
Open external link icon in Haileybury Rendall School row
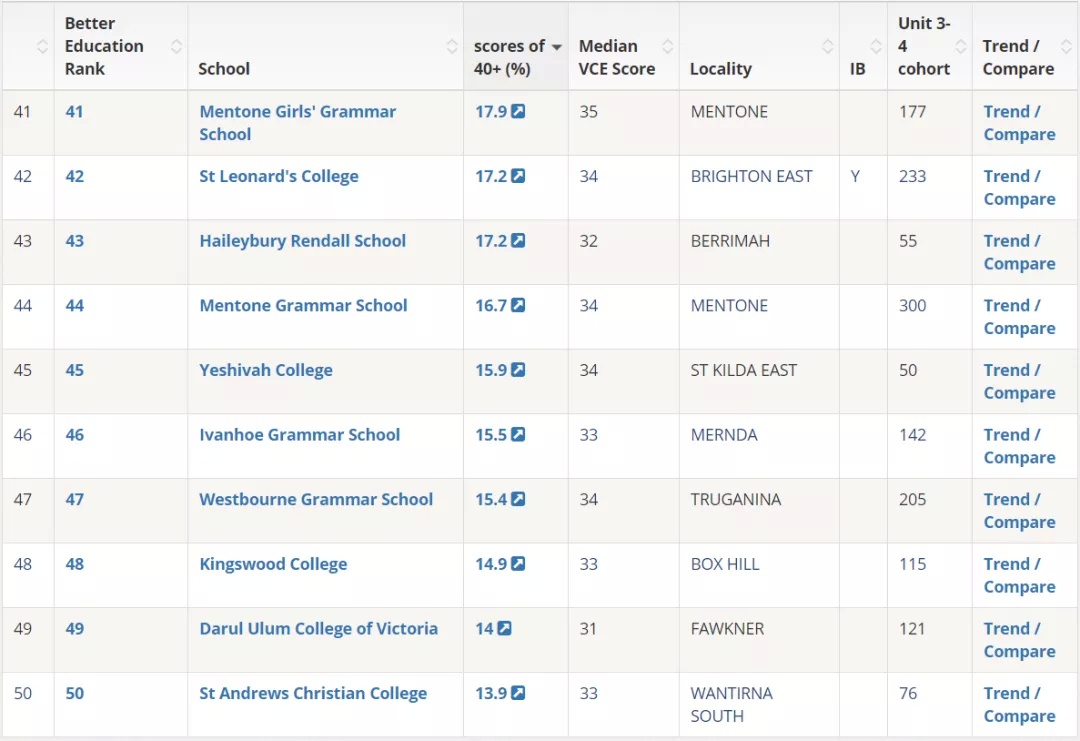[x=518, y=240]
